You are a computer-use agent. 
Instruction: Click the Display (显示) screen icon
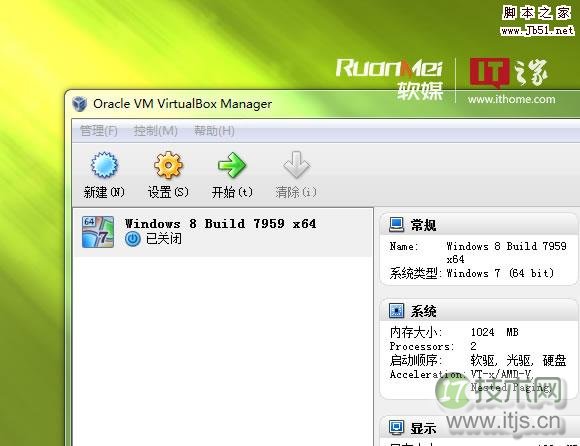(396, 428)
